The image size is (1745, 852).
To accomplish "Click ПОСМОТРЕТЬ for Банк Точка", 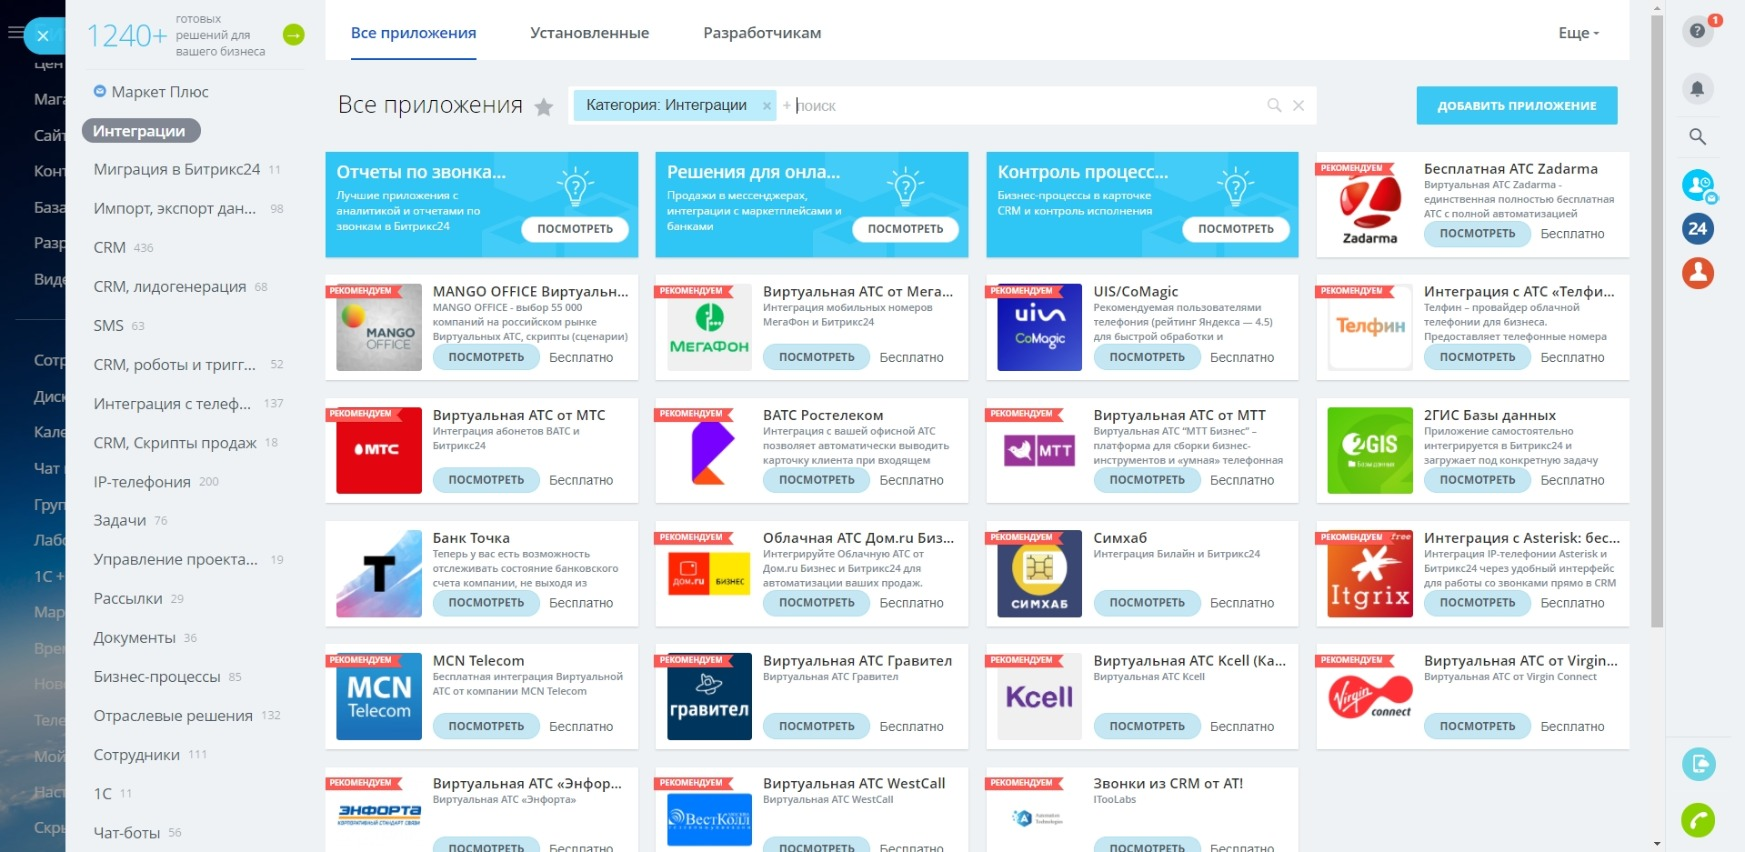I will click(486, 603).
